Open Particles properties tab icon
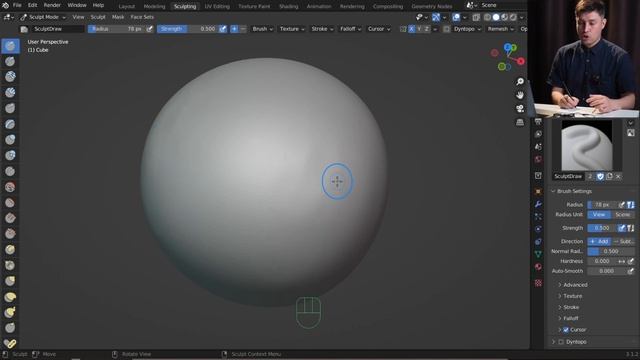This screenshot has width=640, height=360. [x=538, y=216]
